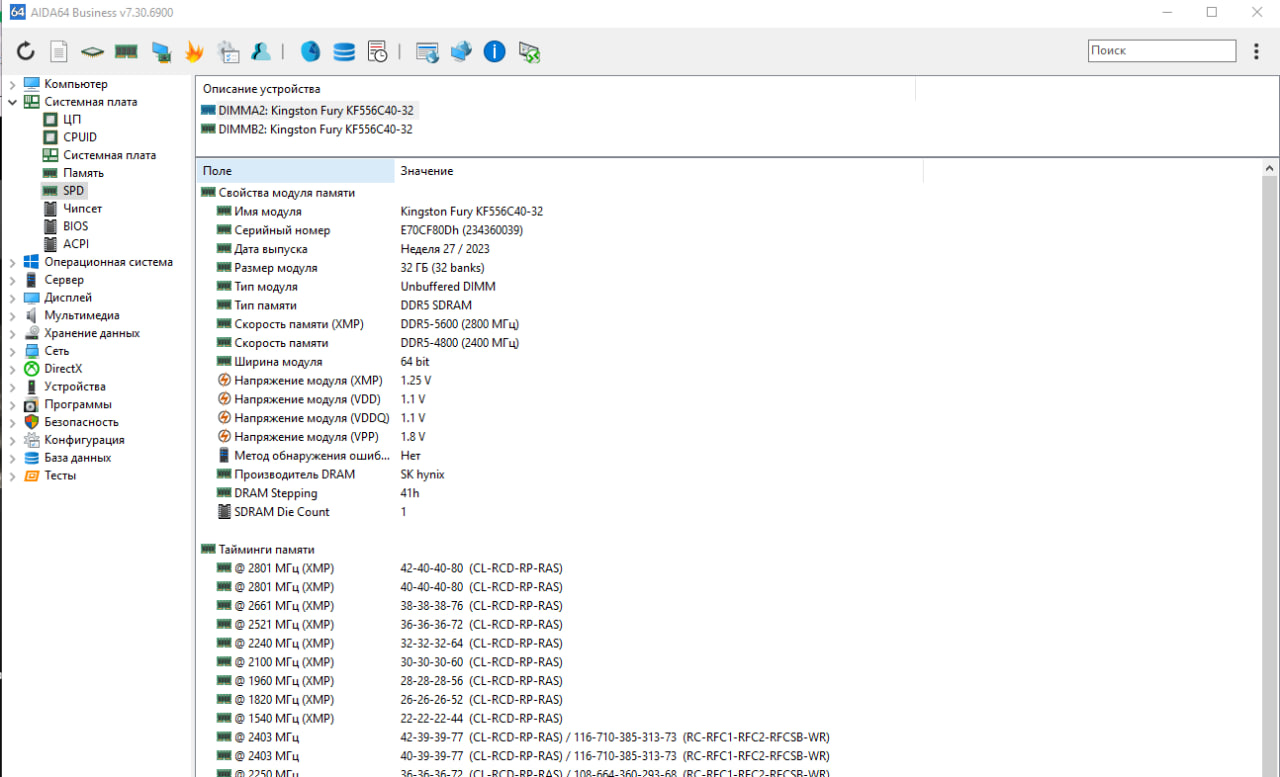This screenshot has width=1280, height=777.
Task: Click the blue user silhouette toolbar icon
Action: coord(261,51)
